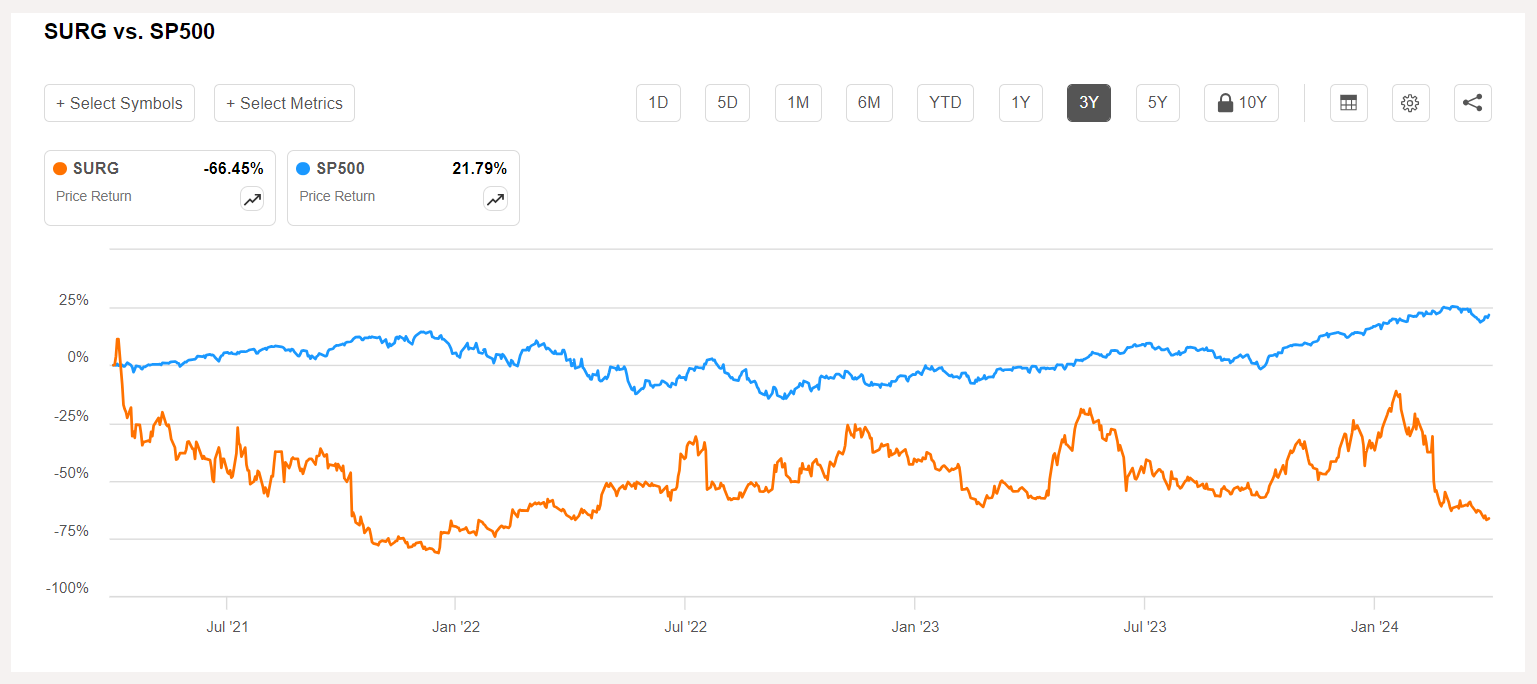The image size is (1537, 684).
Task: Click the share chart icon
Action: [1472, 103]
